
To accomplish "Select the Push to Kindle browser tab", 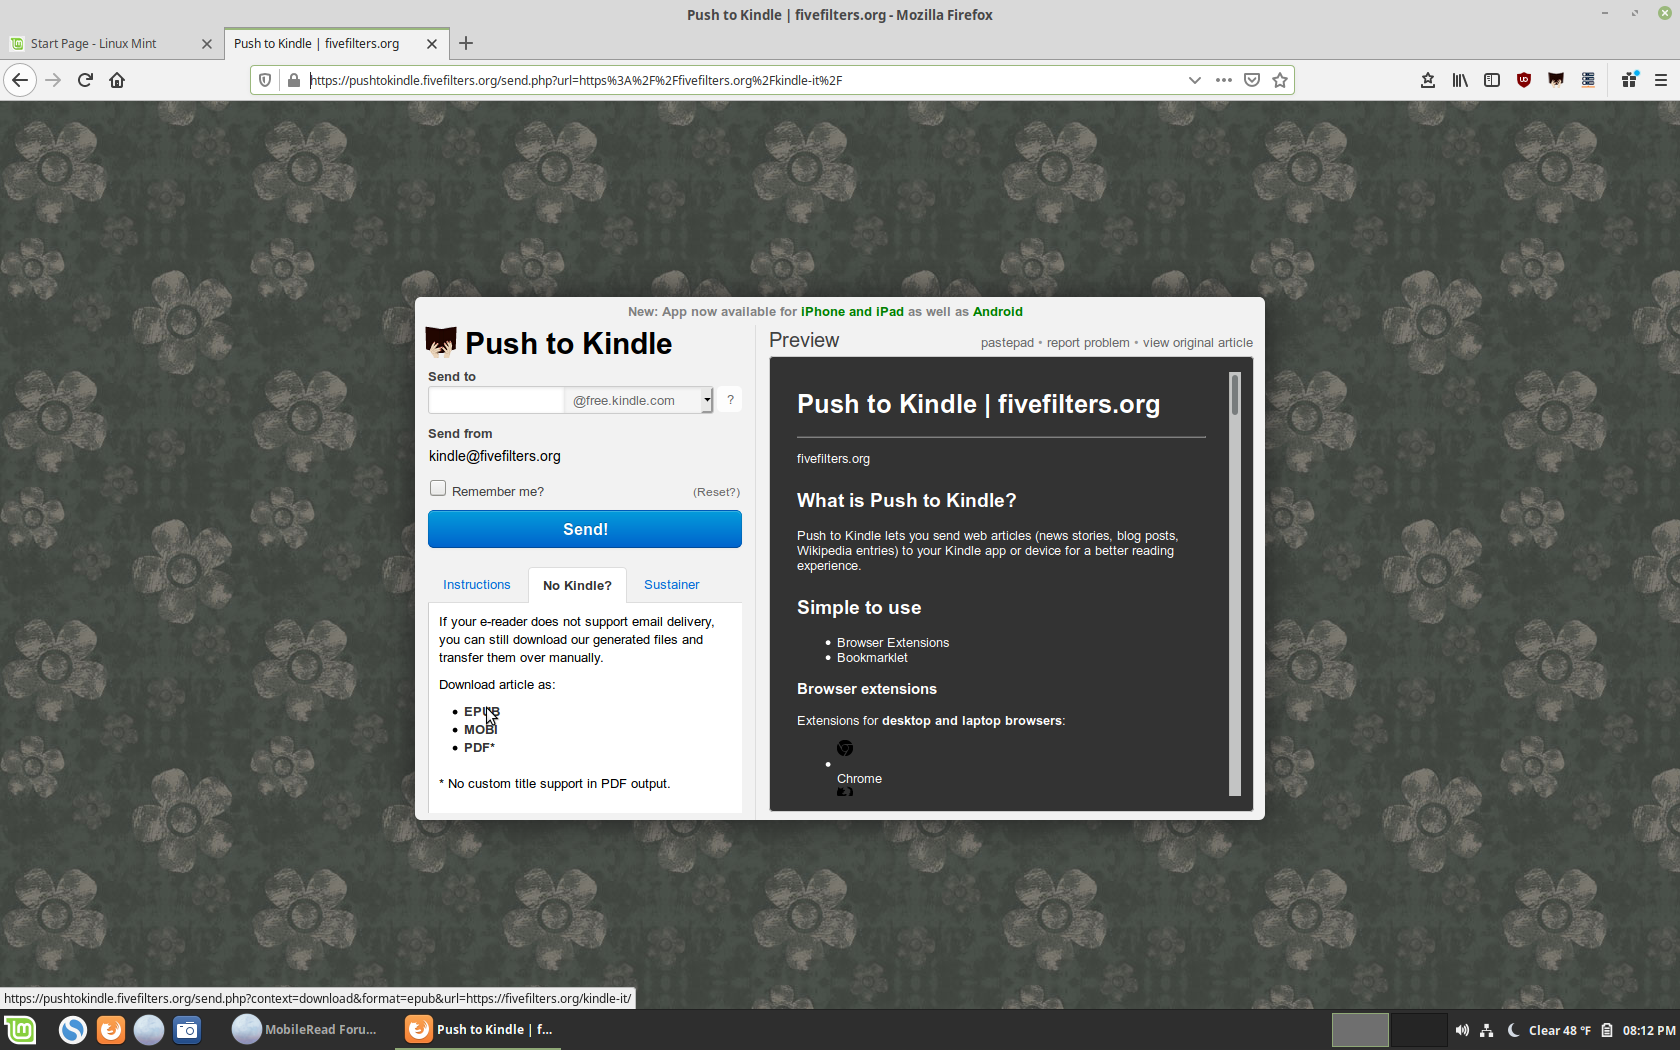I will tap(336, 43).
